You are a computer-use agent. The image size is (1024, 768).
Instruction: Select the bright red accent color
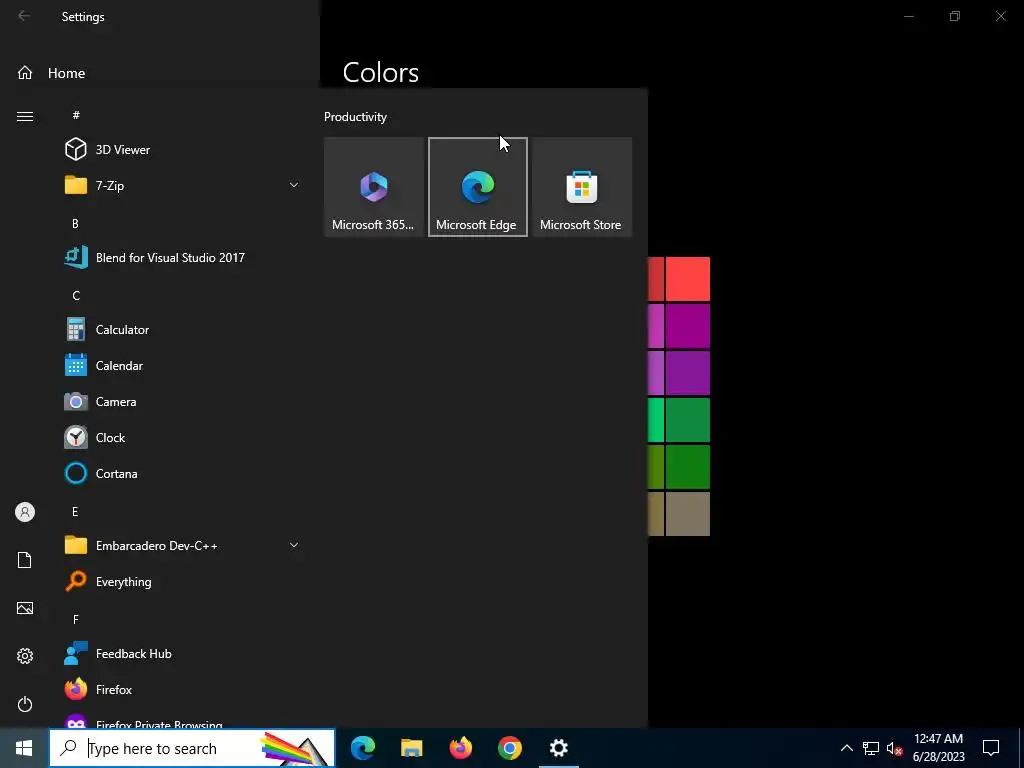click(x=688, y=279)
